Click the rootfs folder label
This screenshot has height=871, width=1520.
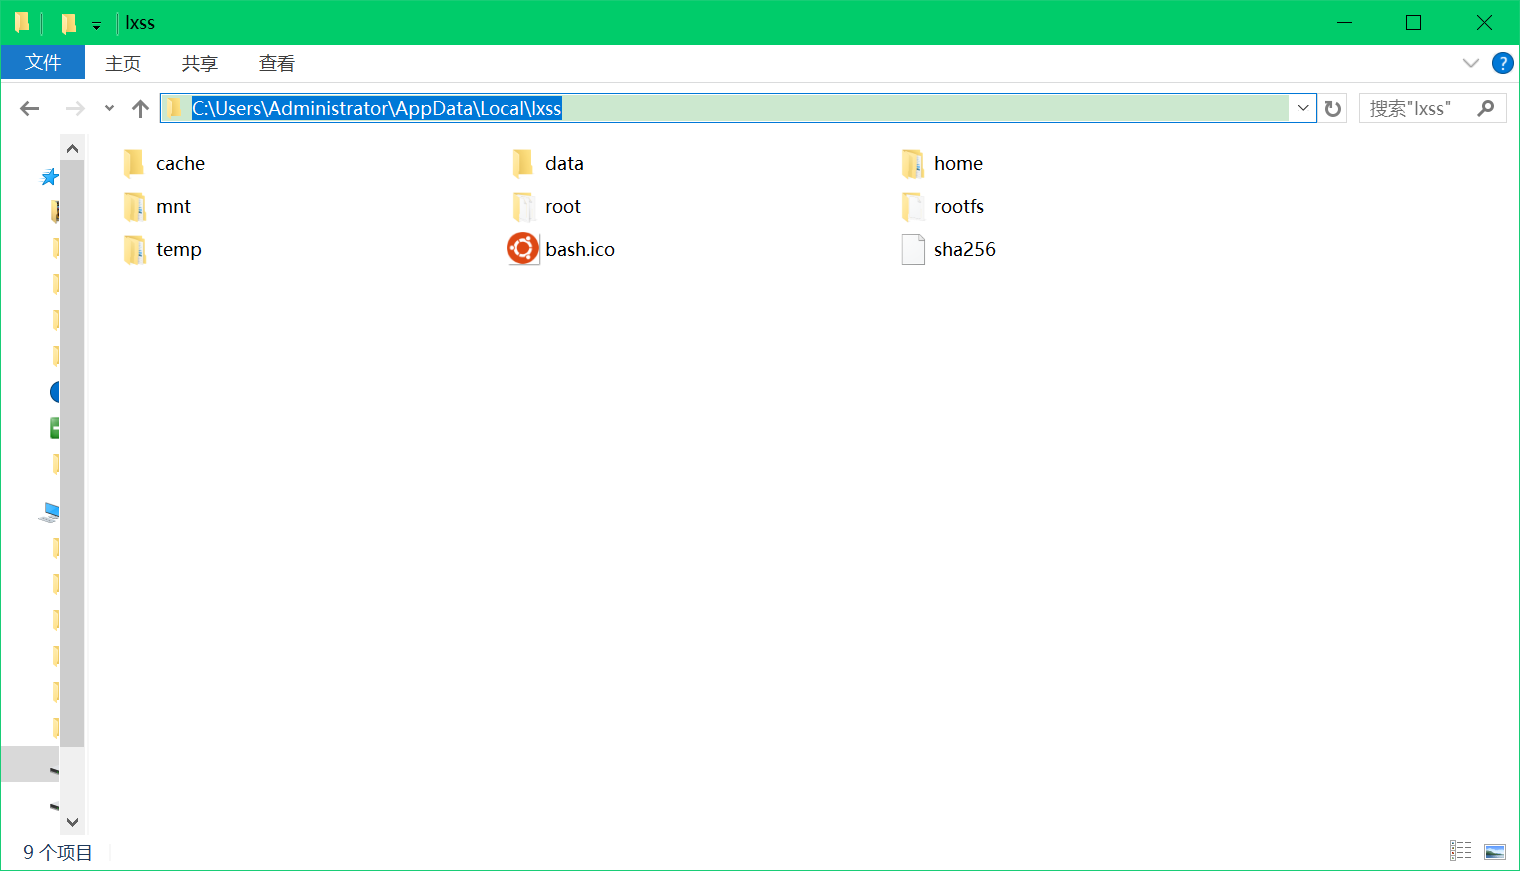tap(959, 206)
